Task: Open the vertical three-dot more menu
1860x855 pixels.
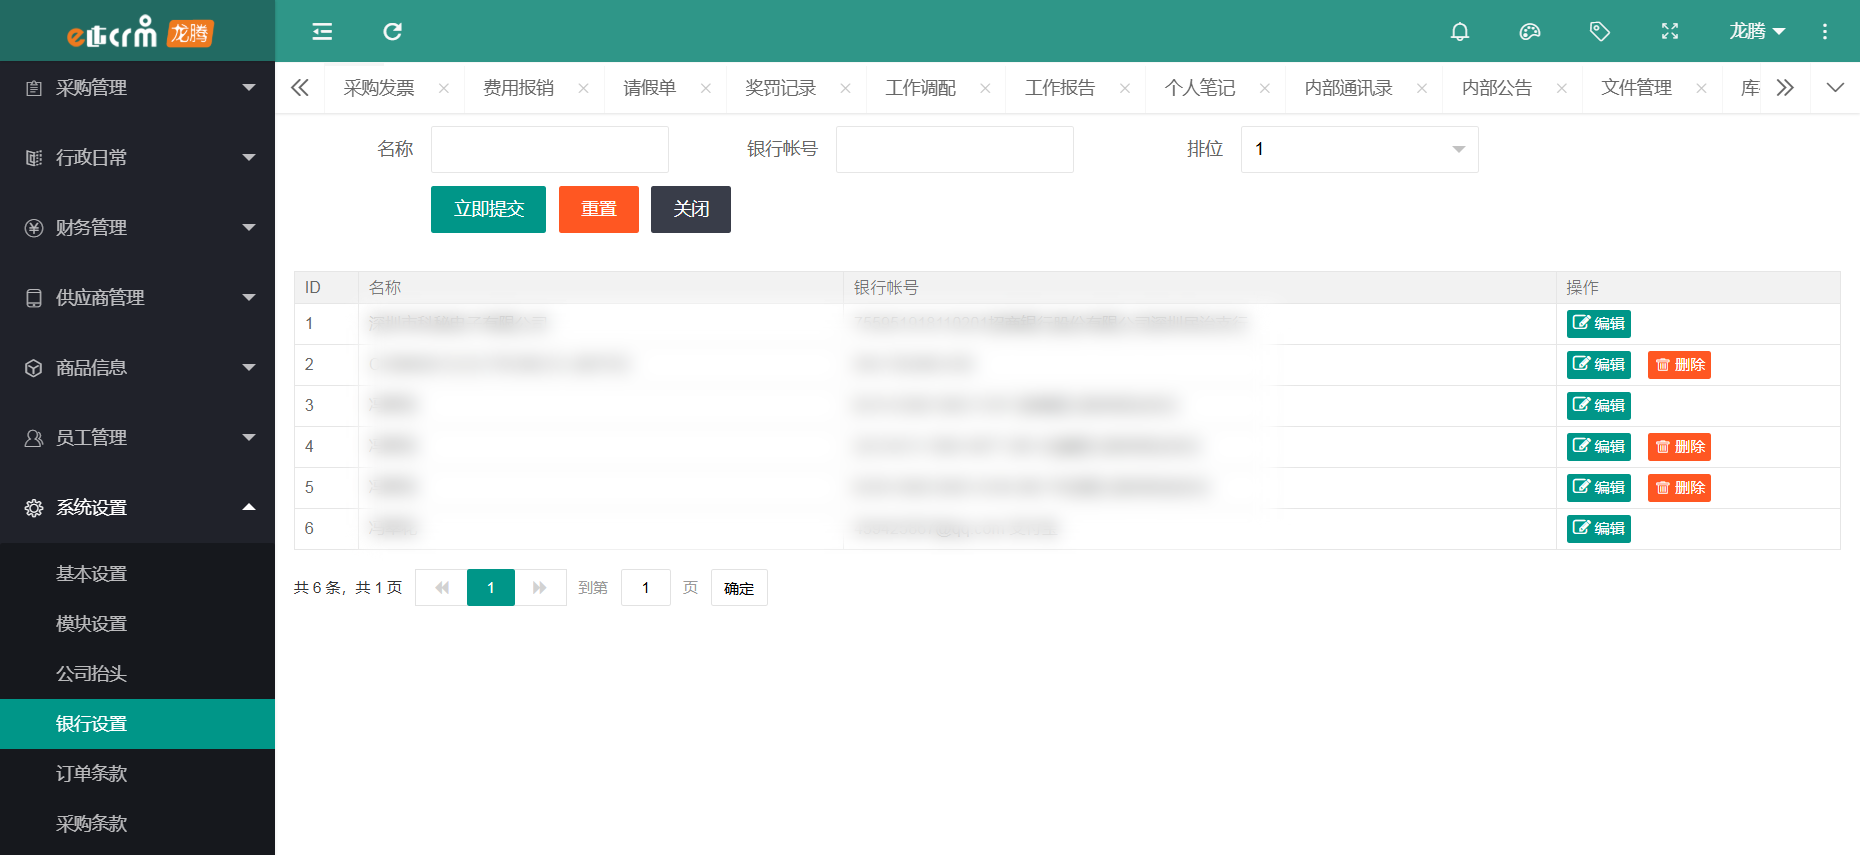Action: click(1824, 32)
